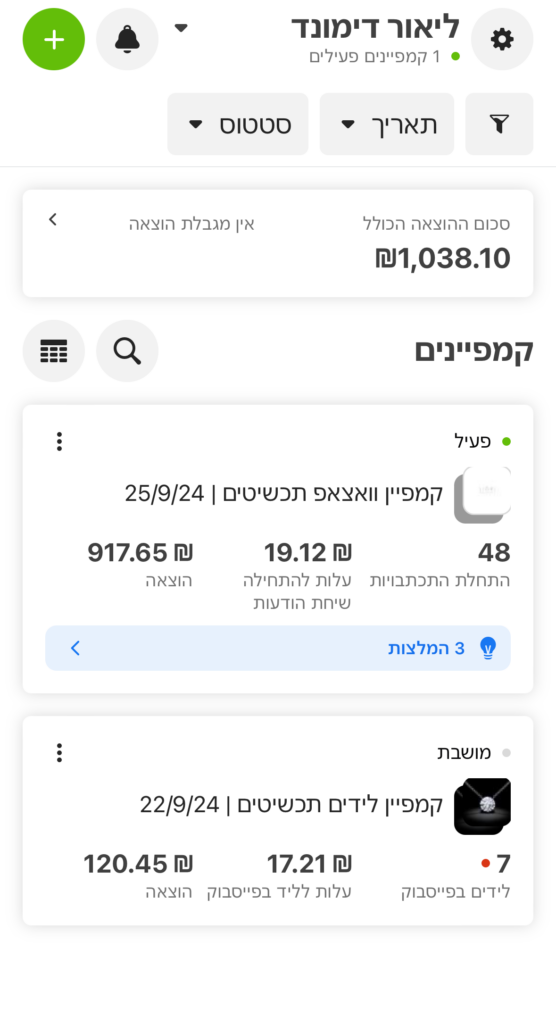556x1024 pixels.
Task: Open spending limit chevron on total spend card
Action: coord(54,219)
